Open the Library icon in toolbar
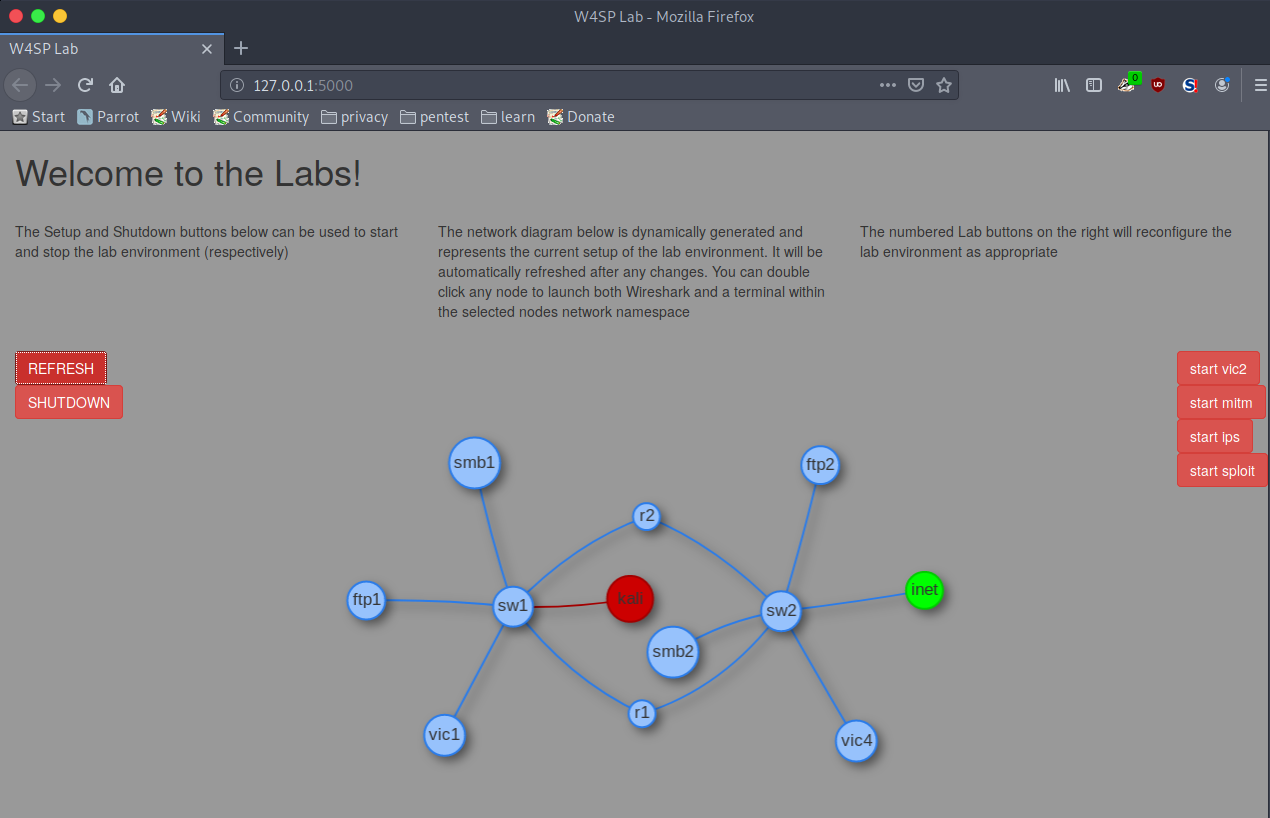 click(x=1062, y=85)
